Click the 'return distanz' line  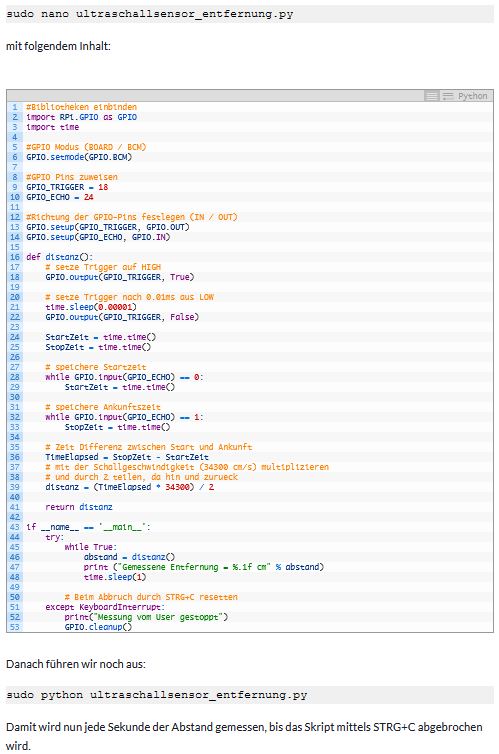tap(79, 507)
